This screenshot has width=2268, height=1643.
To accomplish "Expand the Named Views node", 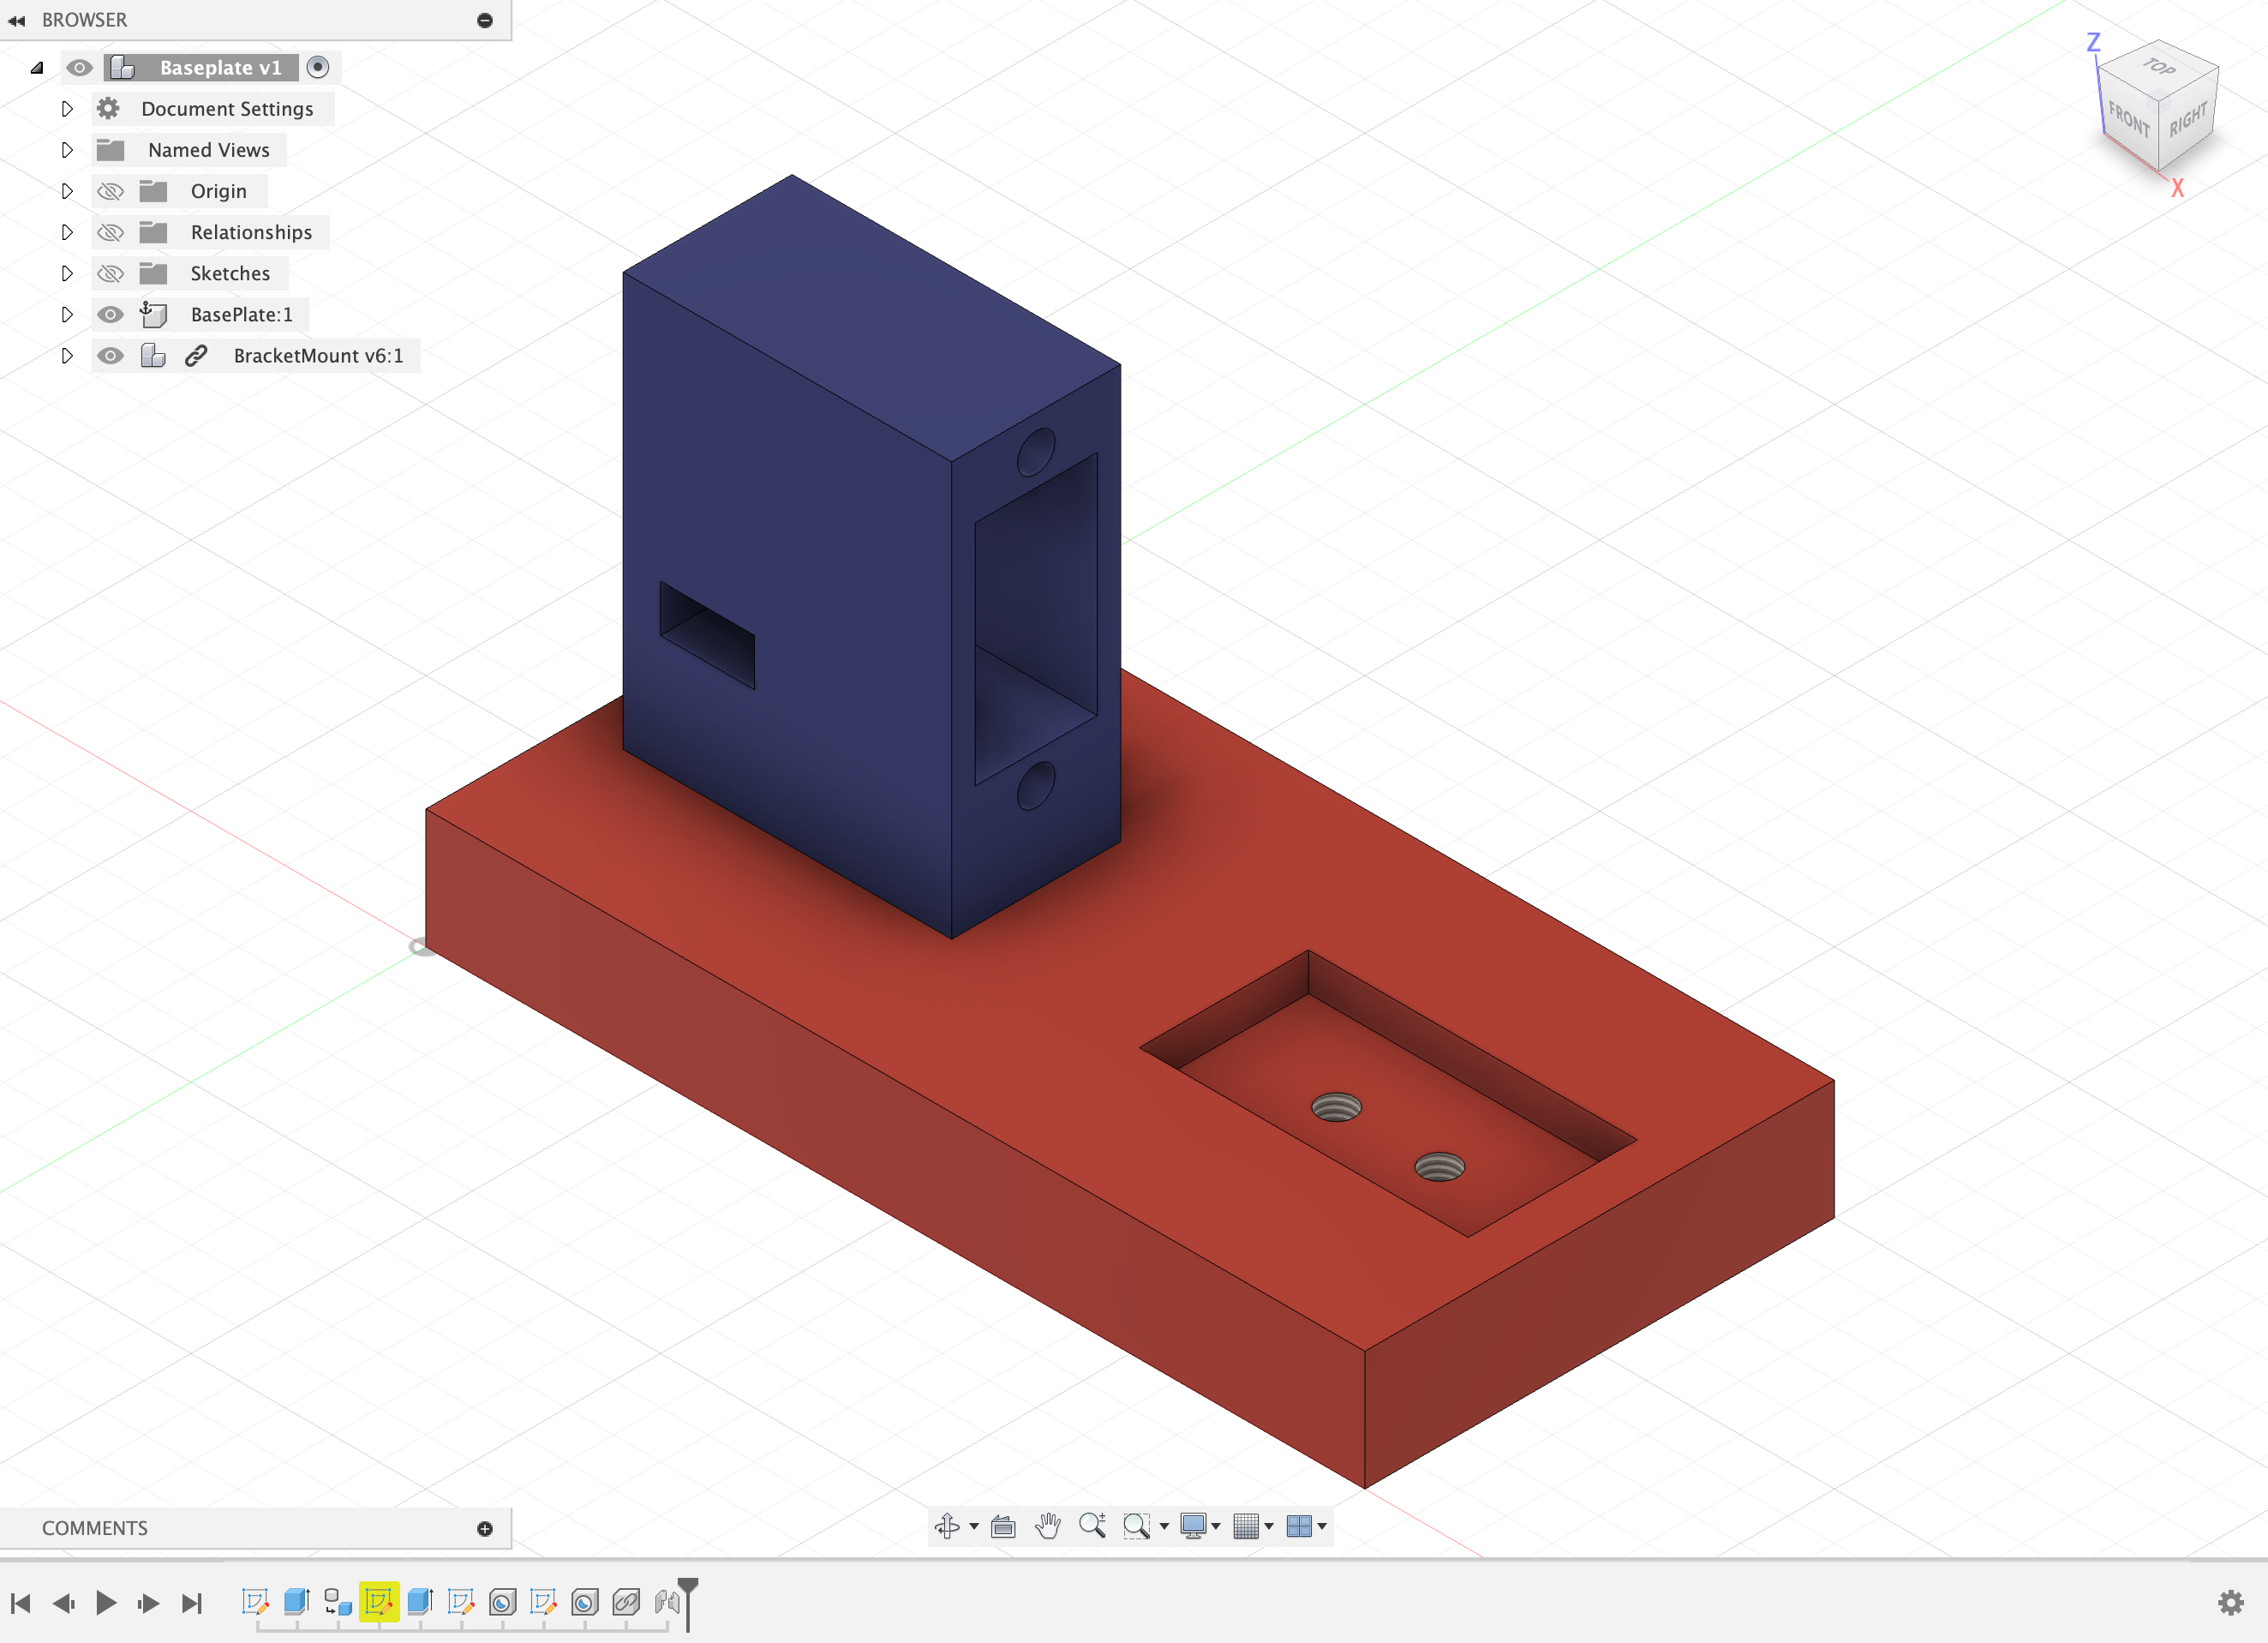I will 67,150.
